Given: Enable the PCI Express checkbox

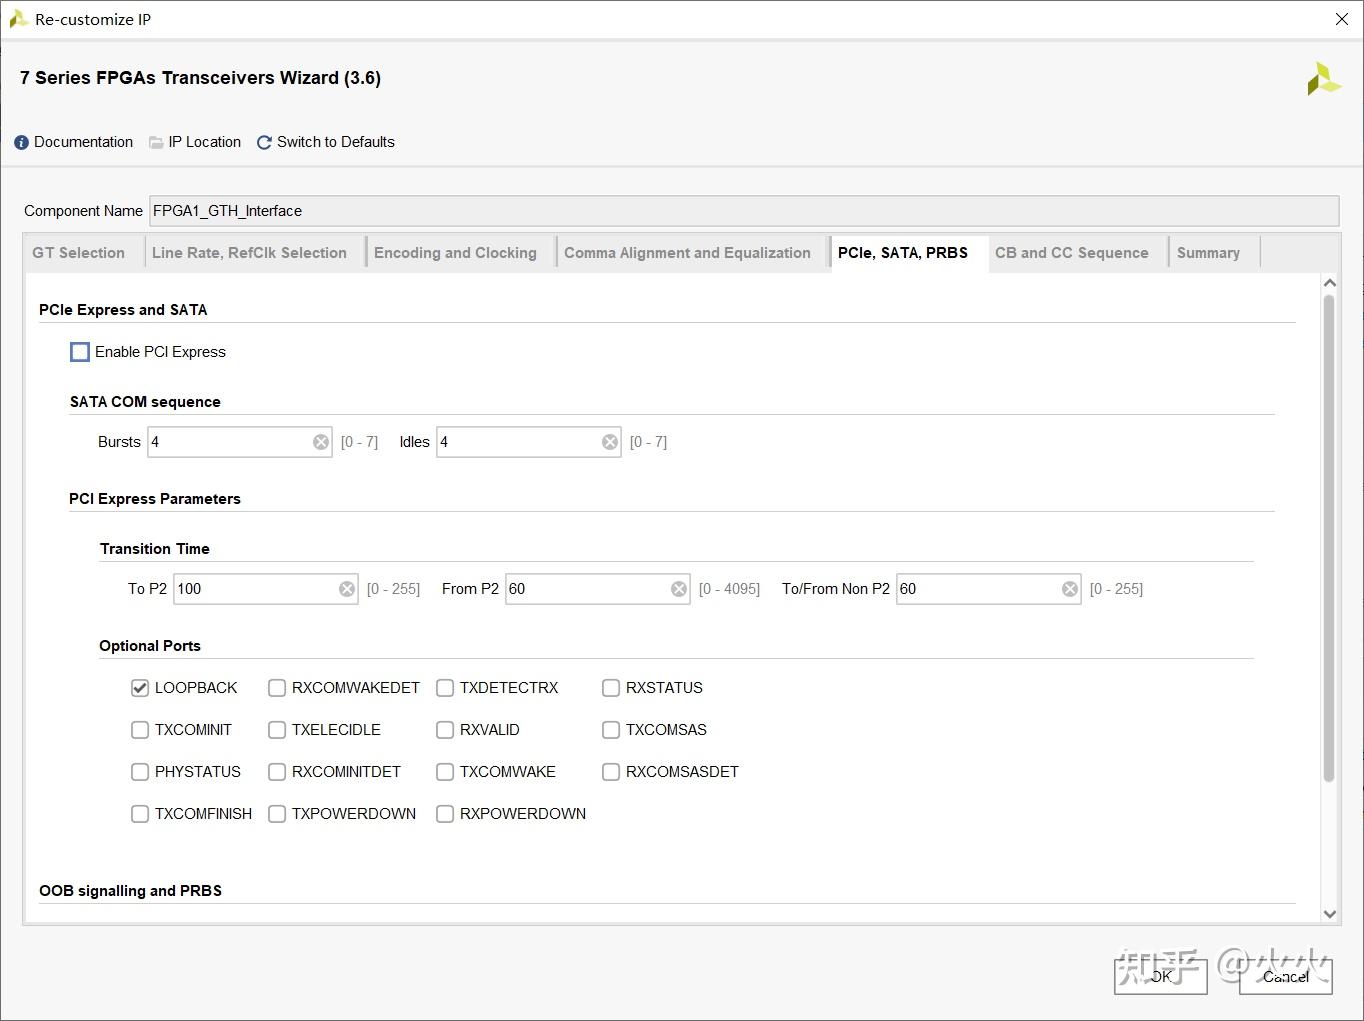Looking at the screenshot, I should 80,352.
